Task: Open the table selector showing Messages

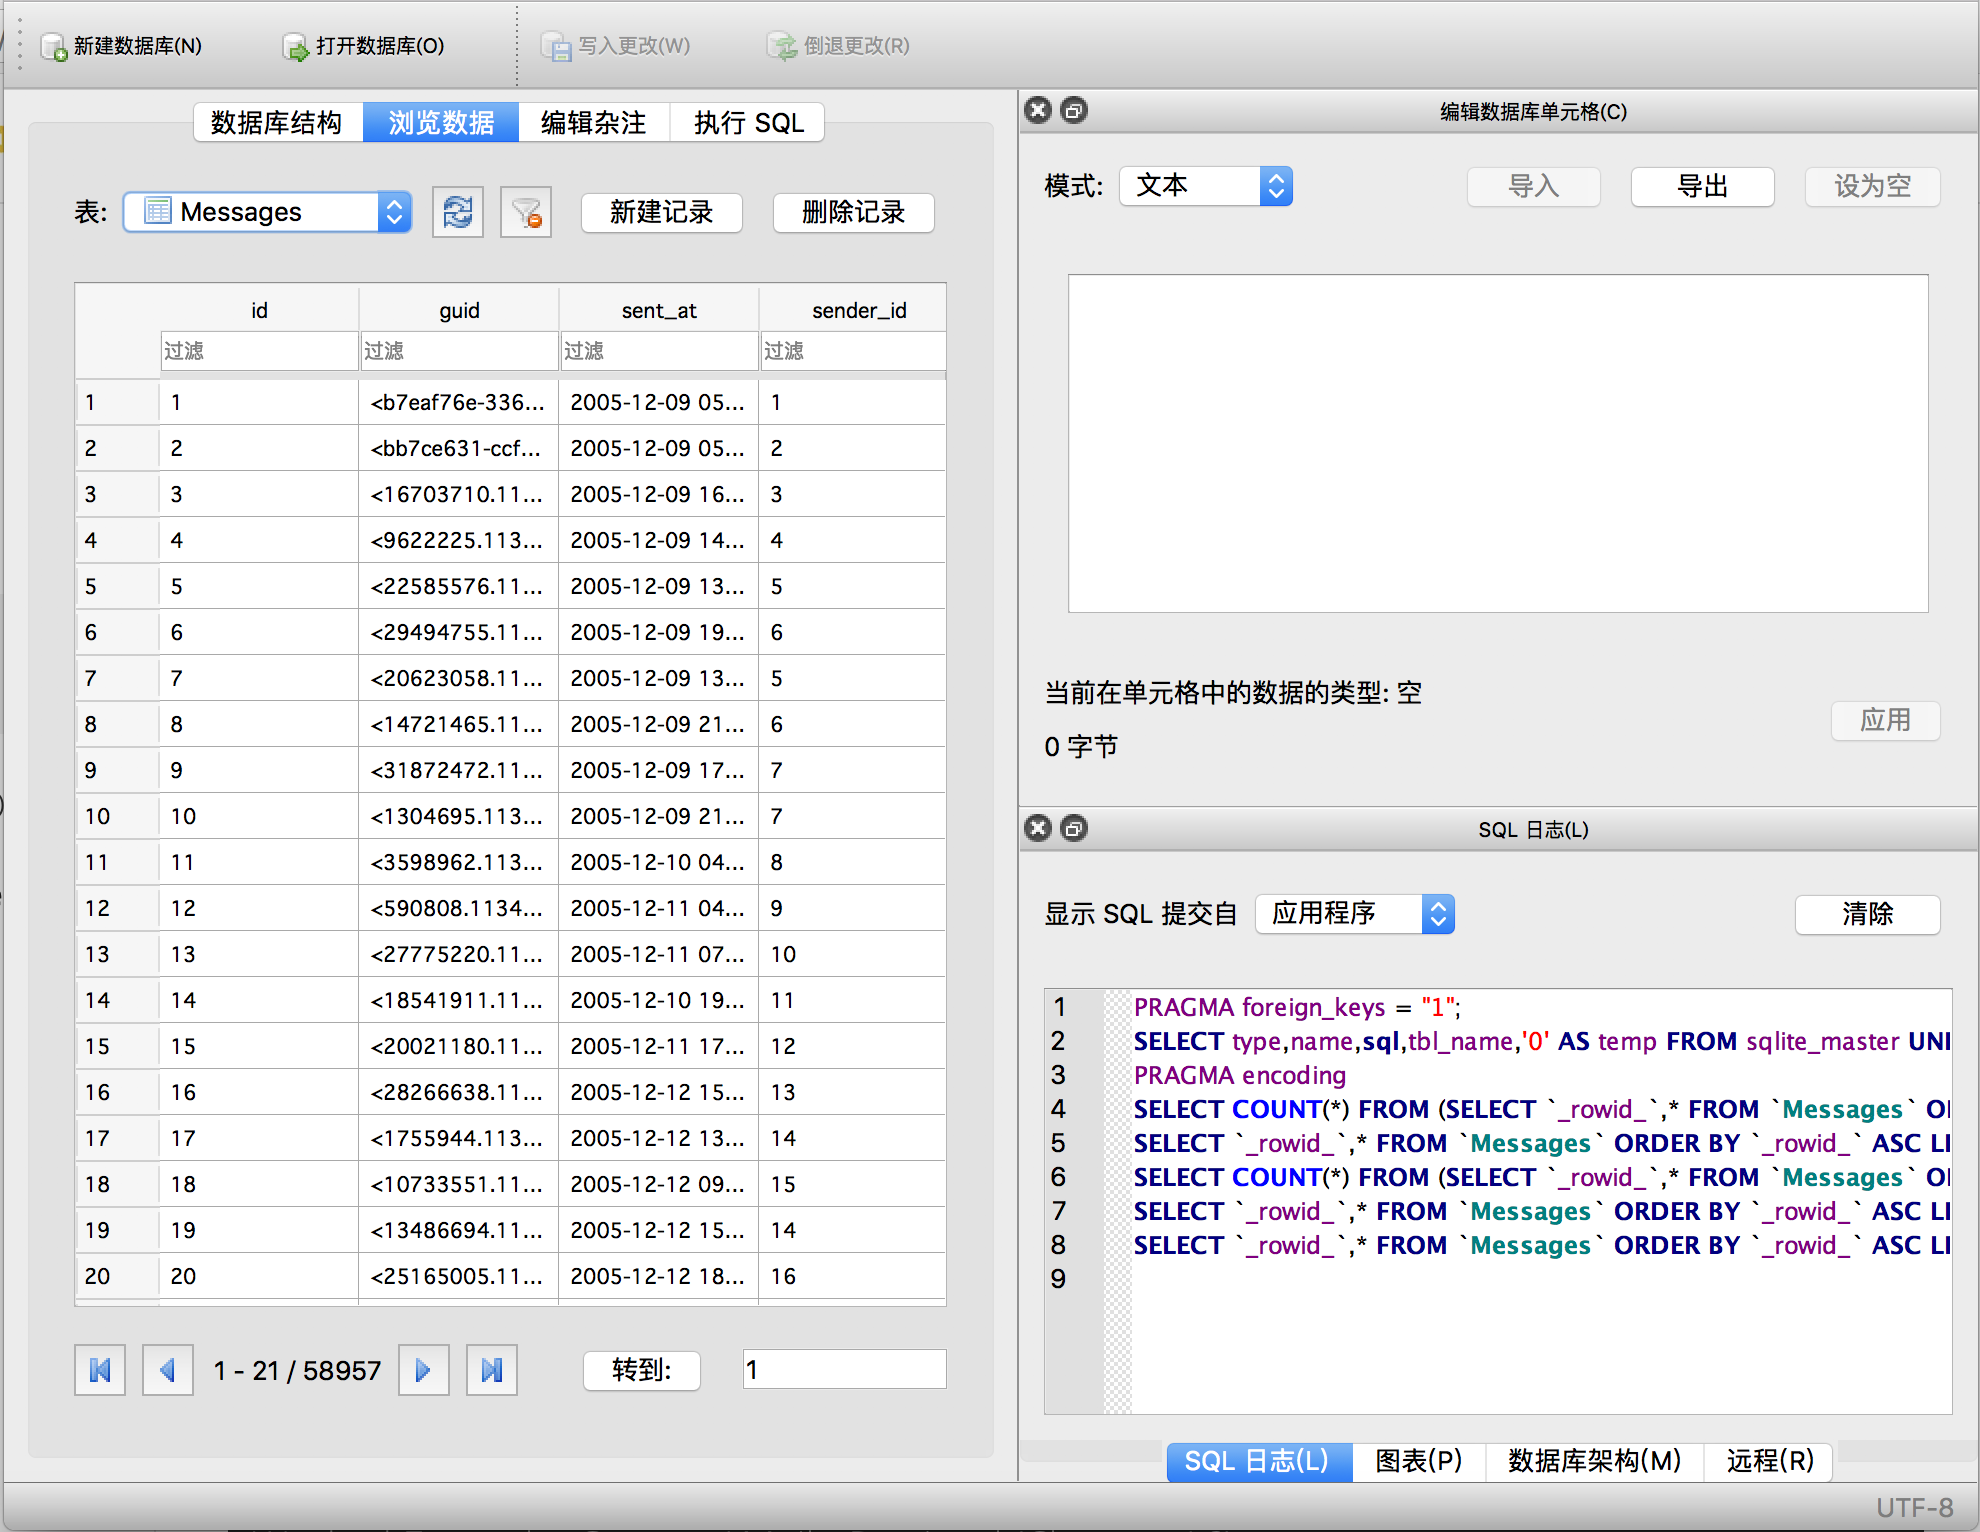Action: 265,212
